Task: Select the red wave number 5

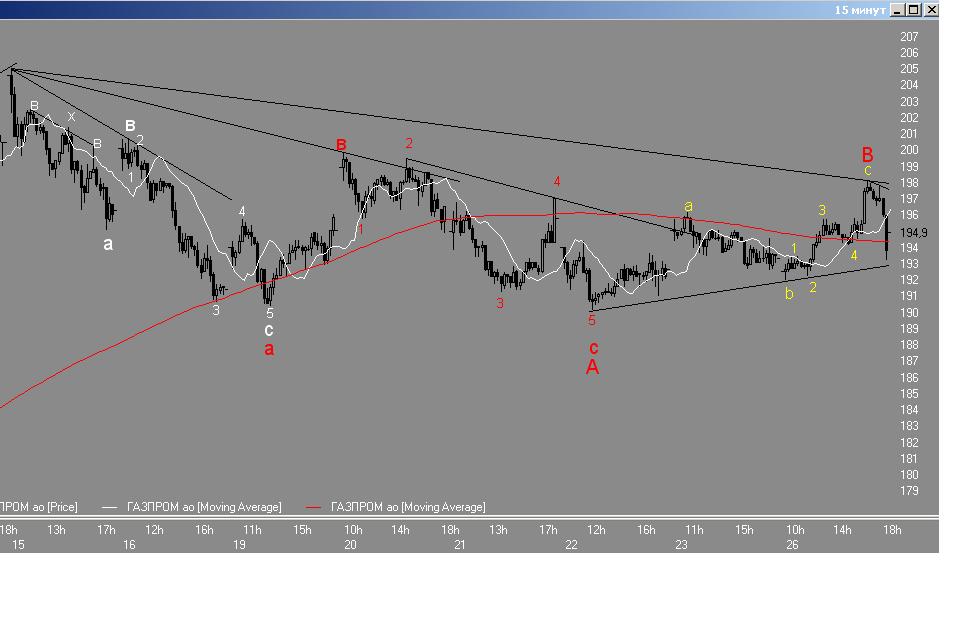Action: pyautogui.click(x=591, y=320)
